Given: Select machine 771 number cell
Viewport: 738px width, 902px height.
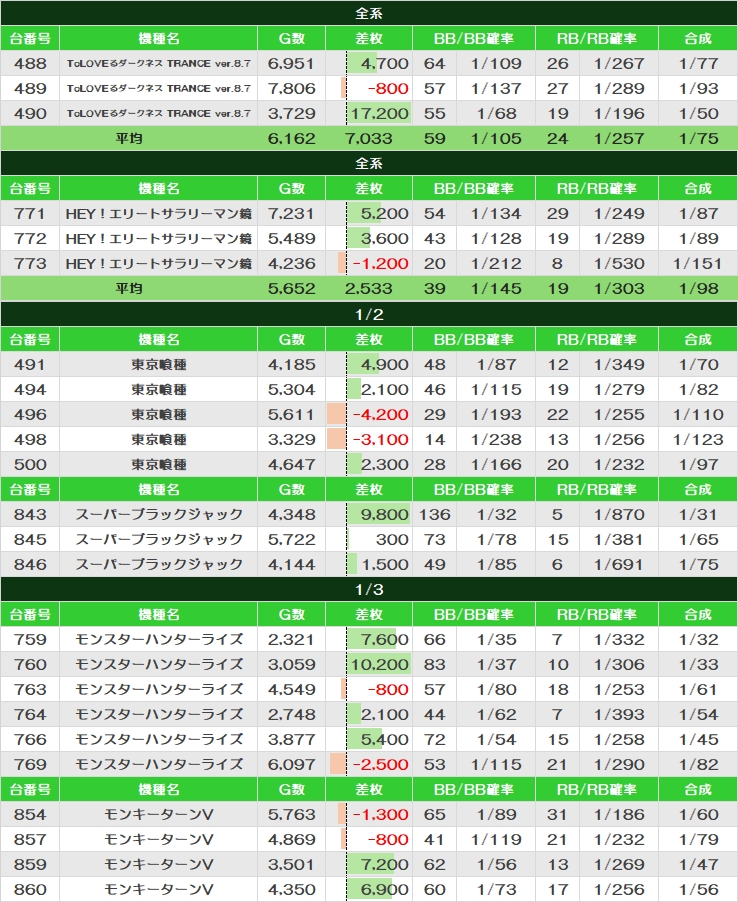Looking at the screenshot, I should pyautogui.click(x=30, y=213).
